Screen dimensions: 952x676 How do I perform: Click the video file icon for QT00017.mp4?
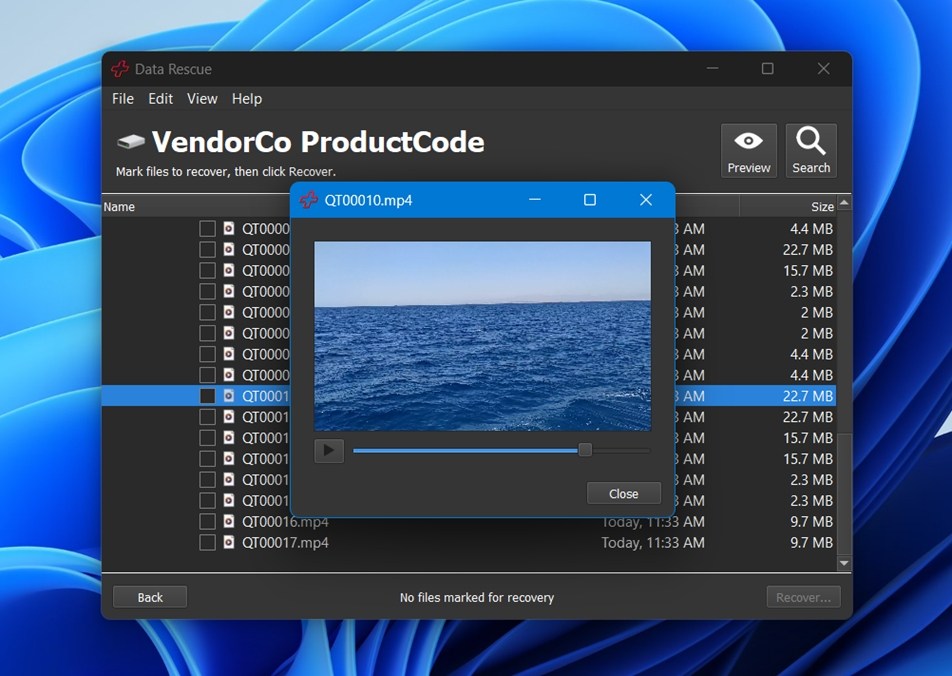228,542
